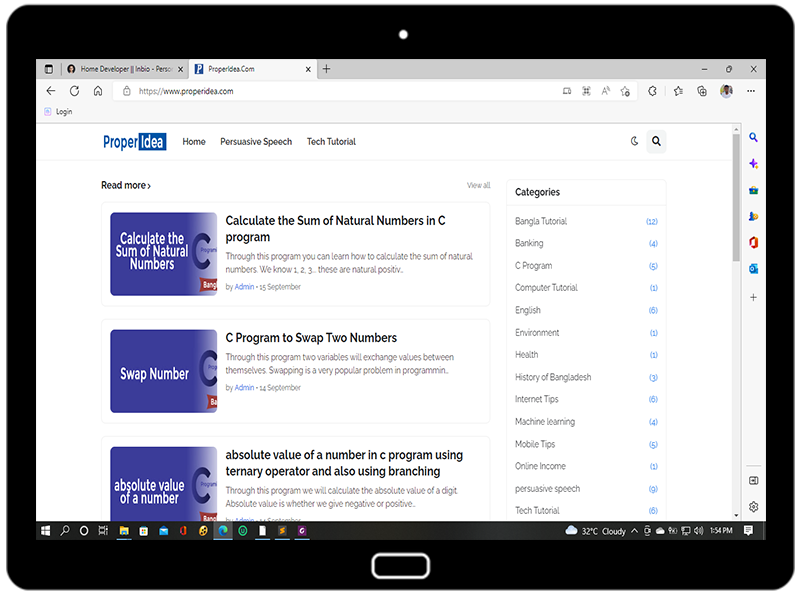This screenshot has height=600, width=800.
Task: Click the View all link
Action: click(x=478, y=185)
